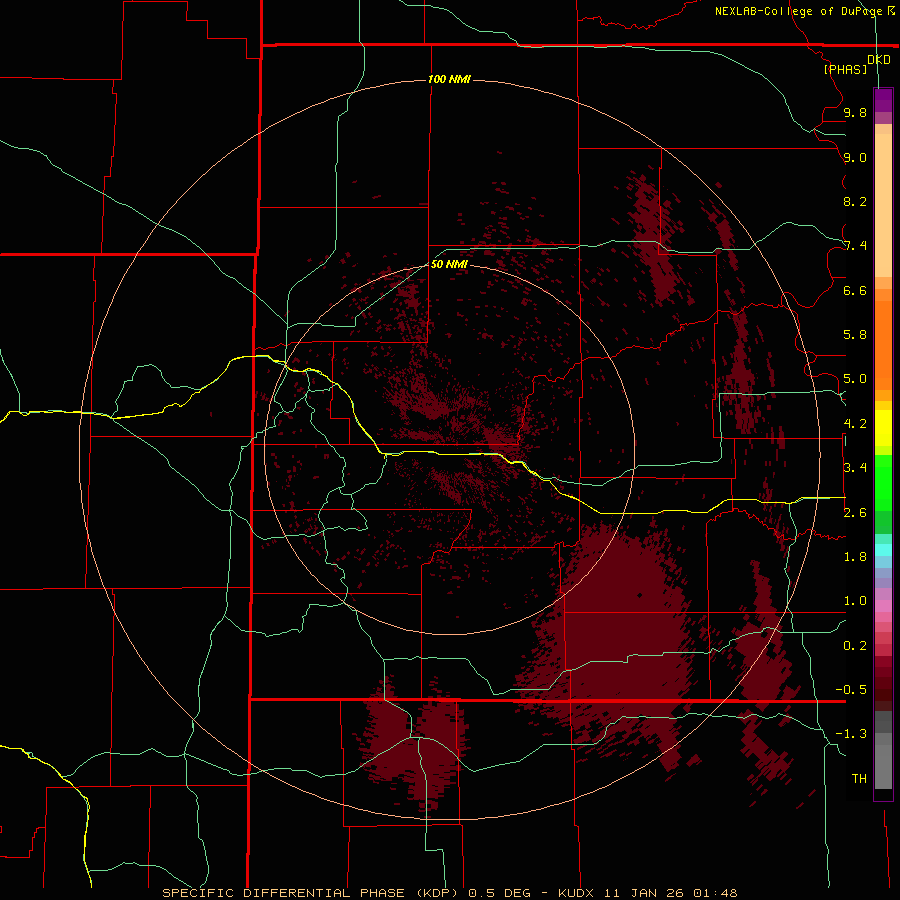Click the 0.5 DEG elevation text
Screen dimensions: 900x900
point(498,893)
